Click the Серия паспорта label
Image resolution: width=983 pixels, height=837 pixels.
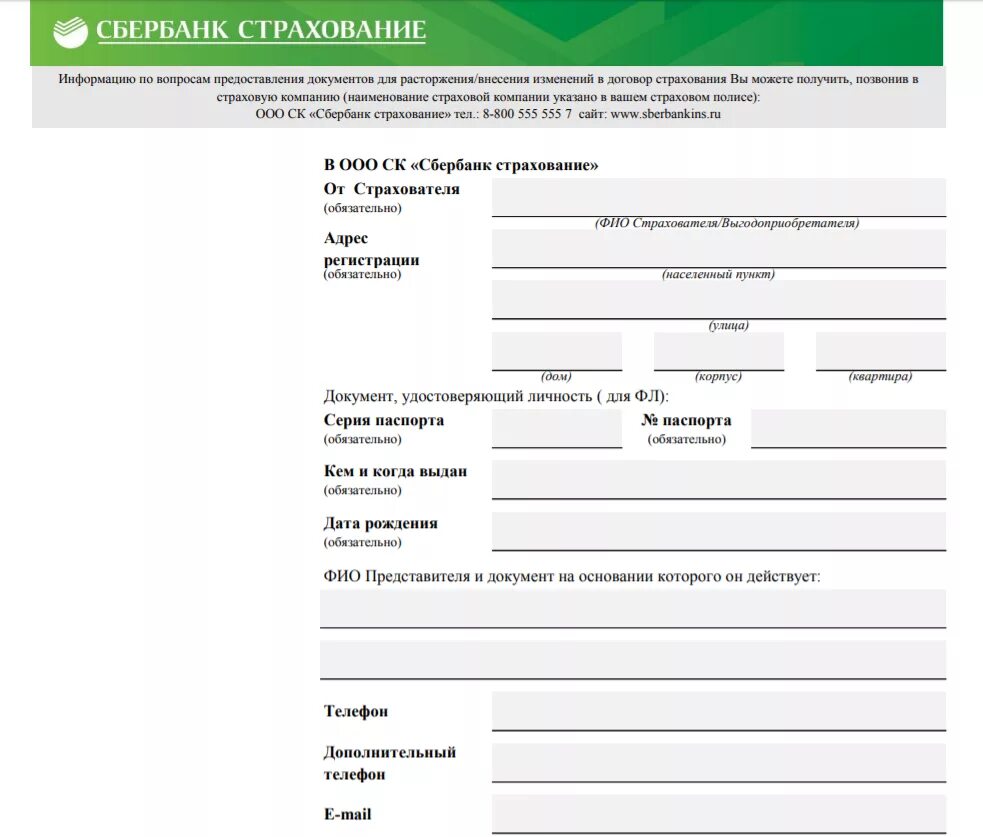coord(384,420)
